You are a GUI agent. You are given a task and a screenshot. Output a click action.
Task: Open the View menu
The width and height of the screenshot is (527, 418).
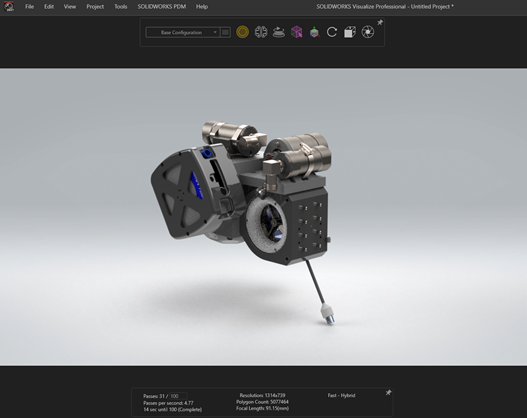(70, 6)
